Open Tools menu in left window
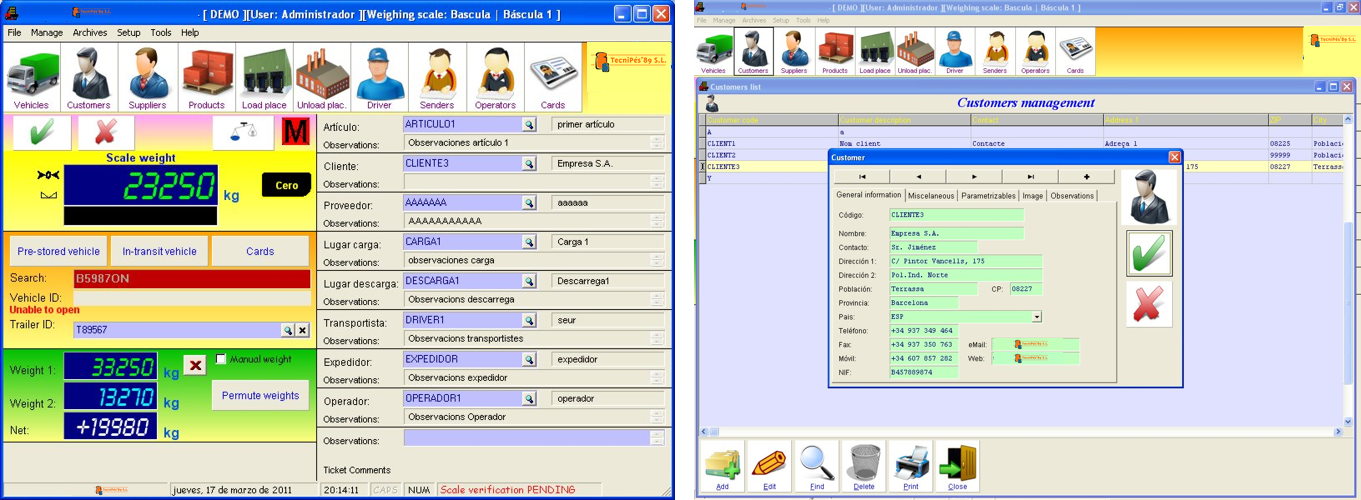The width and height of the screenshot is (1361, 500). click(161, 32)
